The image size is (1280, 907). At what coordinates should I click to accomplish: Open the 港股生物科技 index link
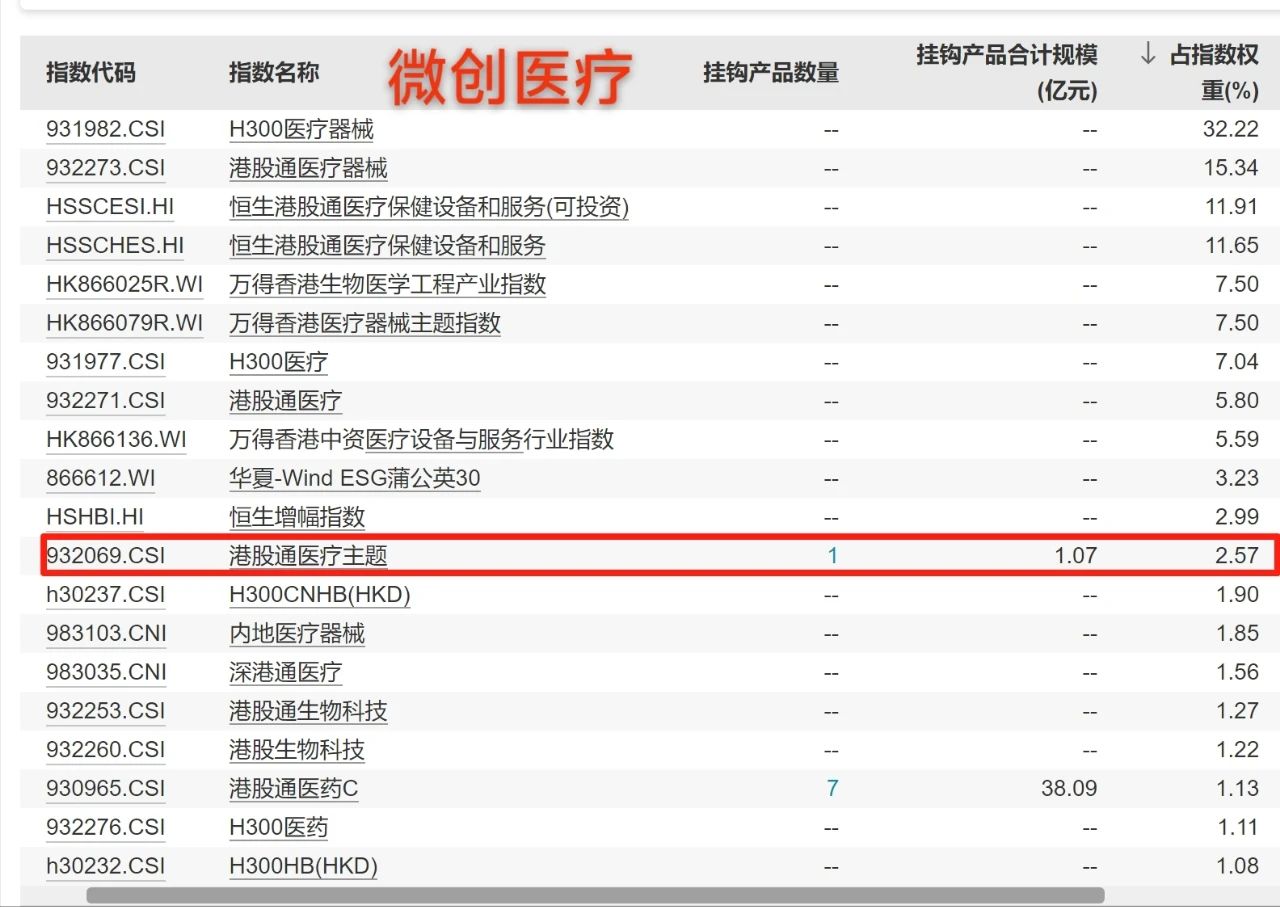297,749
